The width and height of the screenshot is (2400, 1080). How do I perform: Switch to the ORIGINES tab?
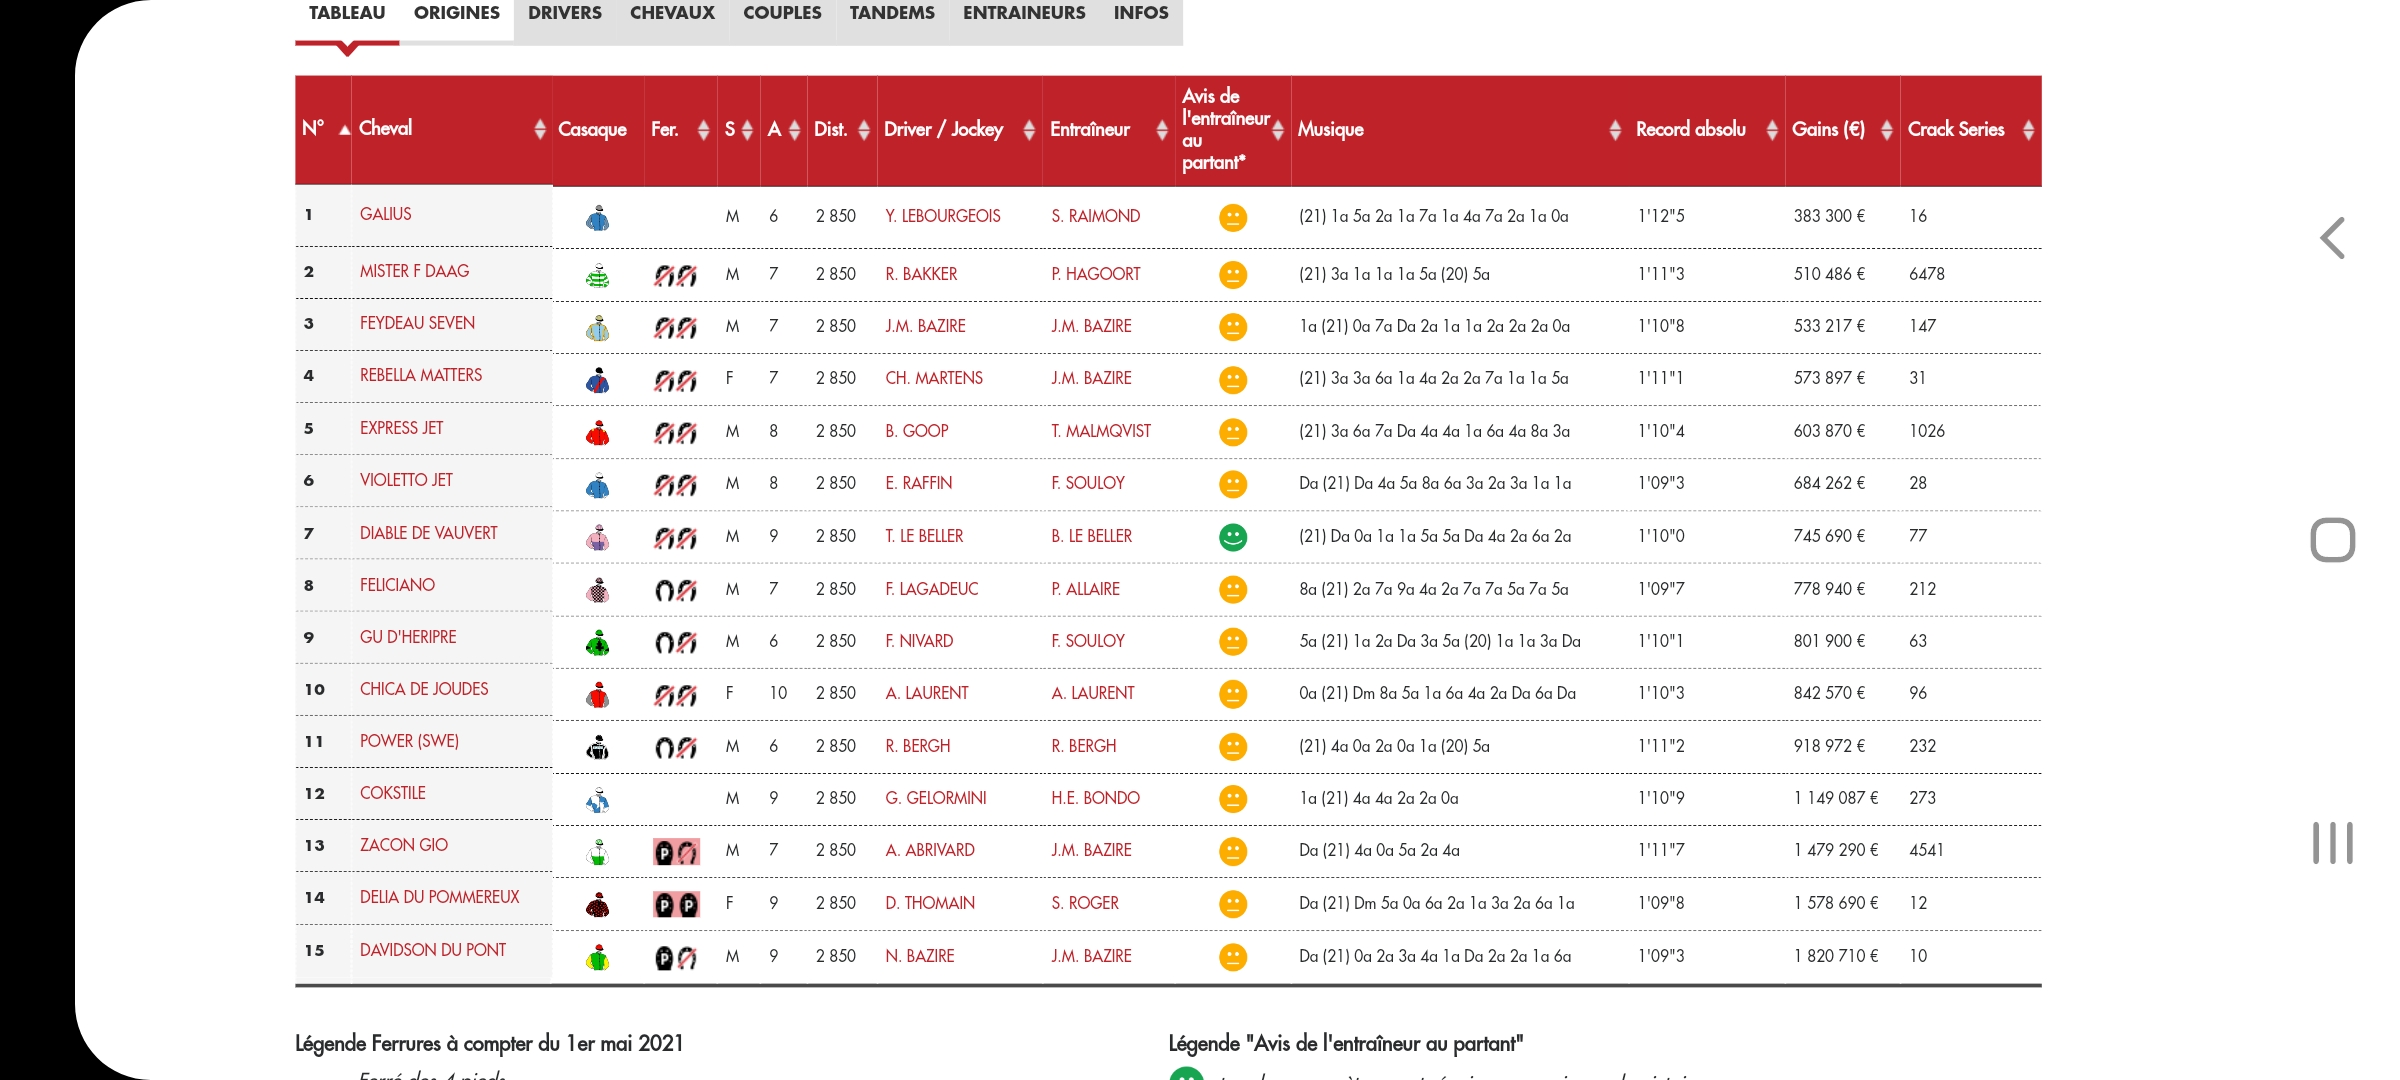(x=456, y=13)
